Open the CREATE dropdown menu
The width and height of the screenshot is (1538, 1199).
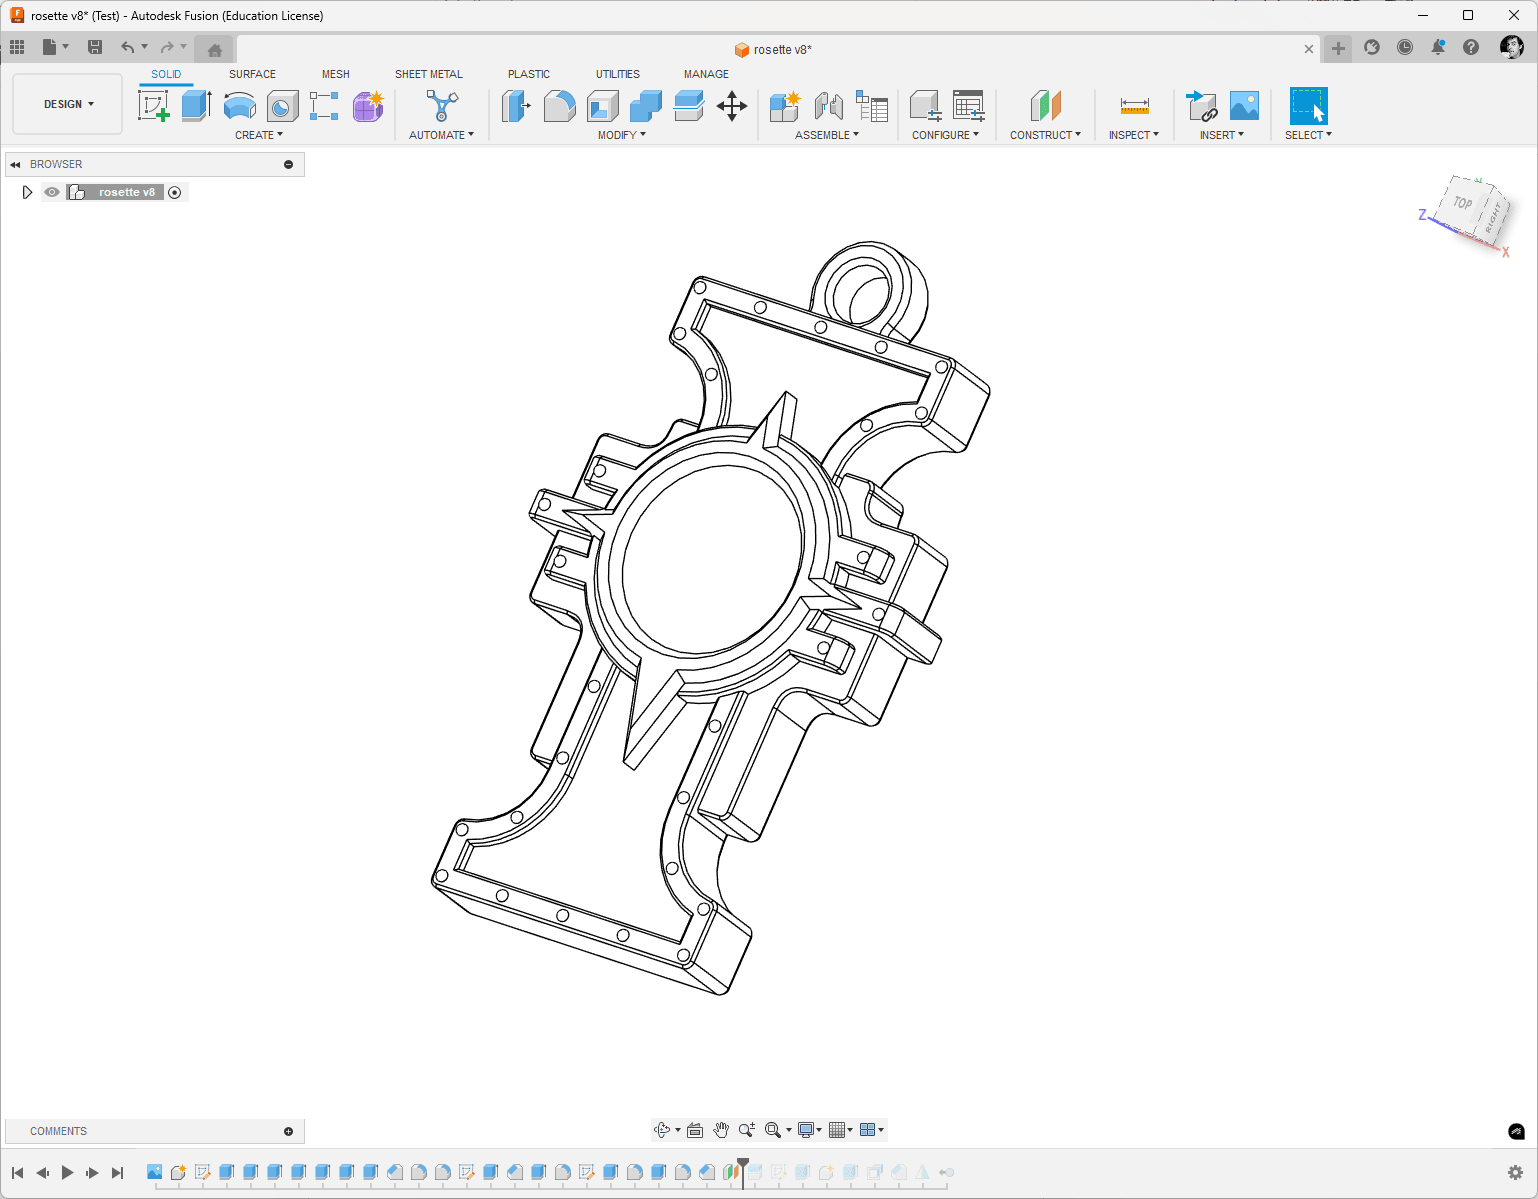coord(259,135)
